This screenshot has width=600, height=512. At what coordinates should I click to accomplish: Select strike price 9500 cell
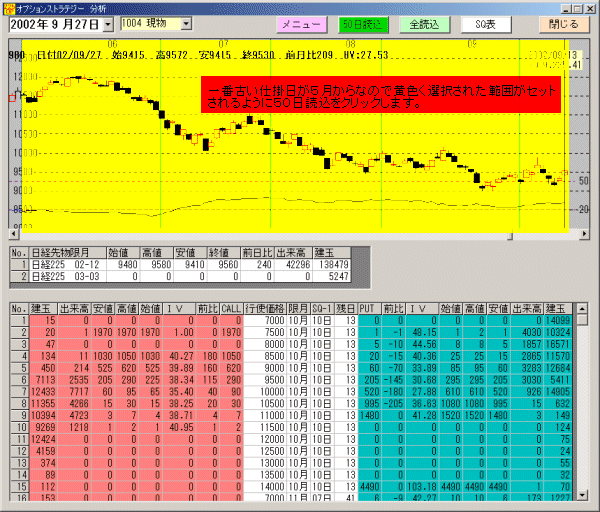[x=265, y=380]
